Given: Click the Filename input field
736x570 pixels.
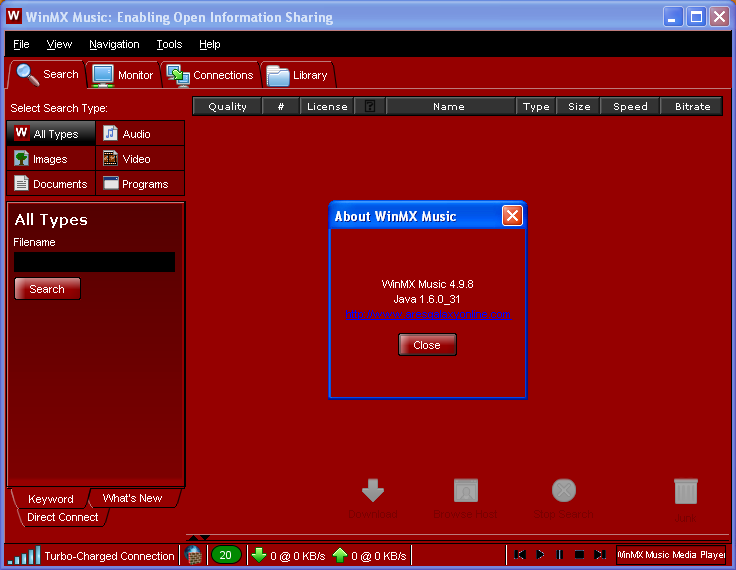Looking at the screenshot, I should click(94, 262).
